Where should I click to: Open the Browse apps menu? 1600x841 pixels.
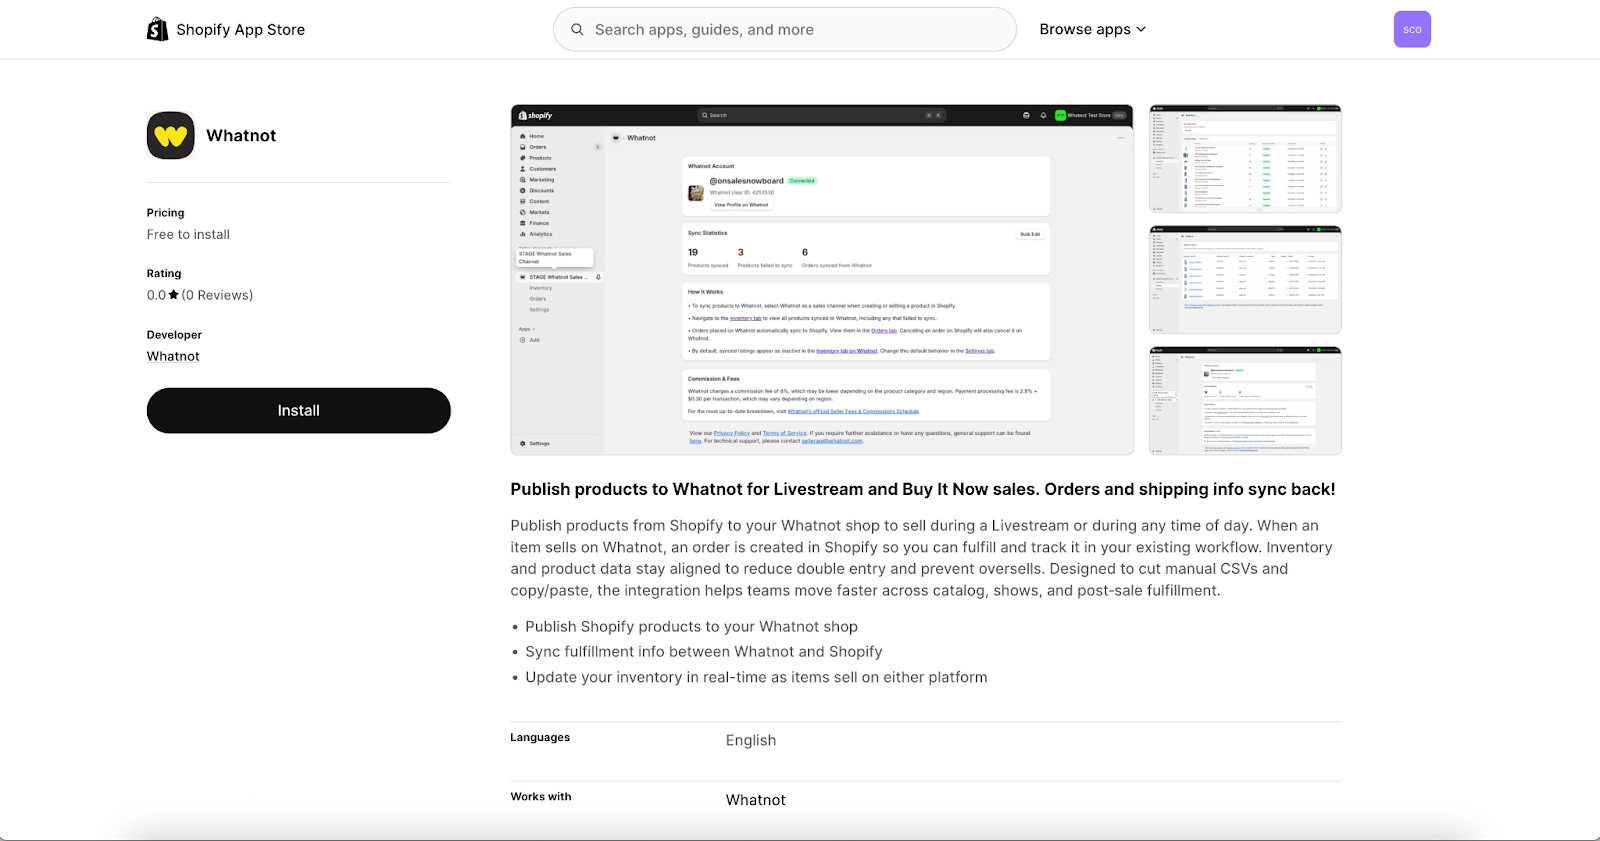click(1084, 29)
